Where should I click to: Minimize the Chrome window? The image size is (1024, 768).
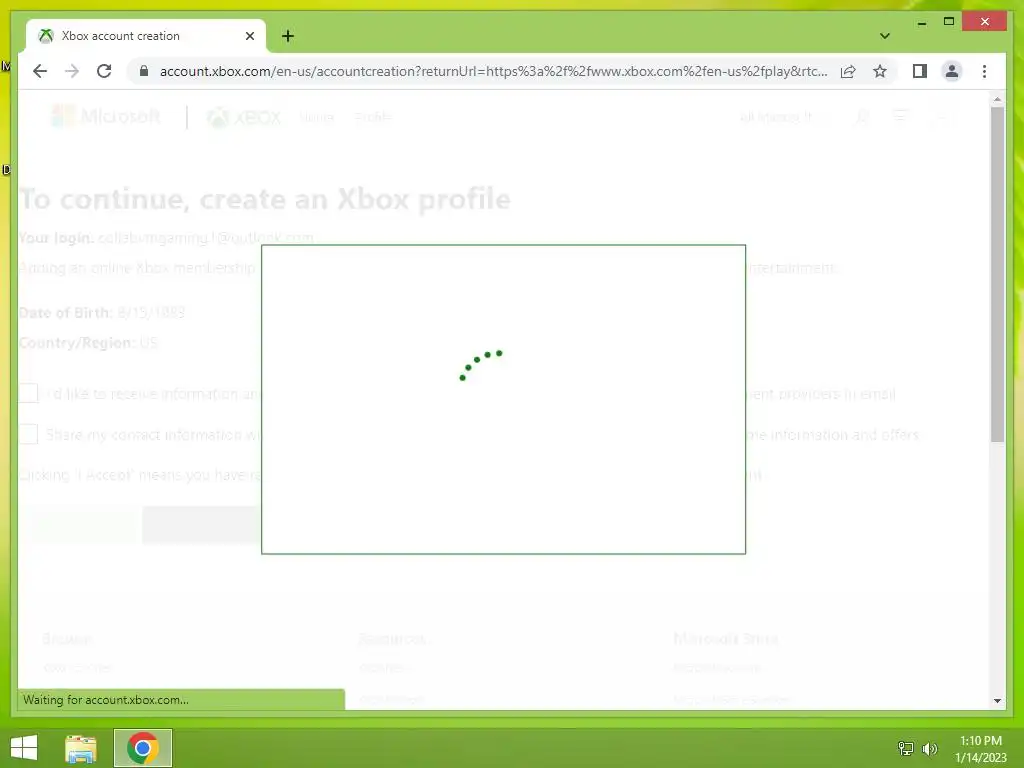[x=921, y=22]
